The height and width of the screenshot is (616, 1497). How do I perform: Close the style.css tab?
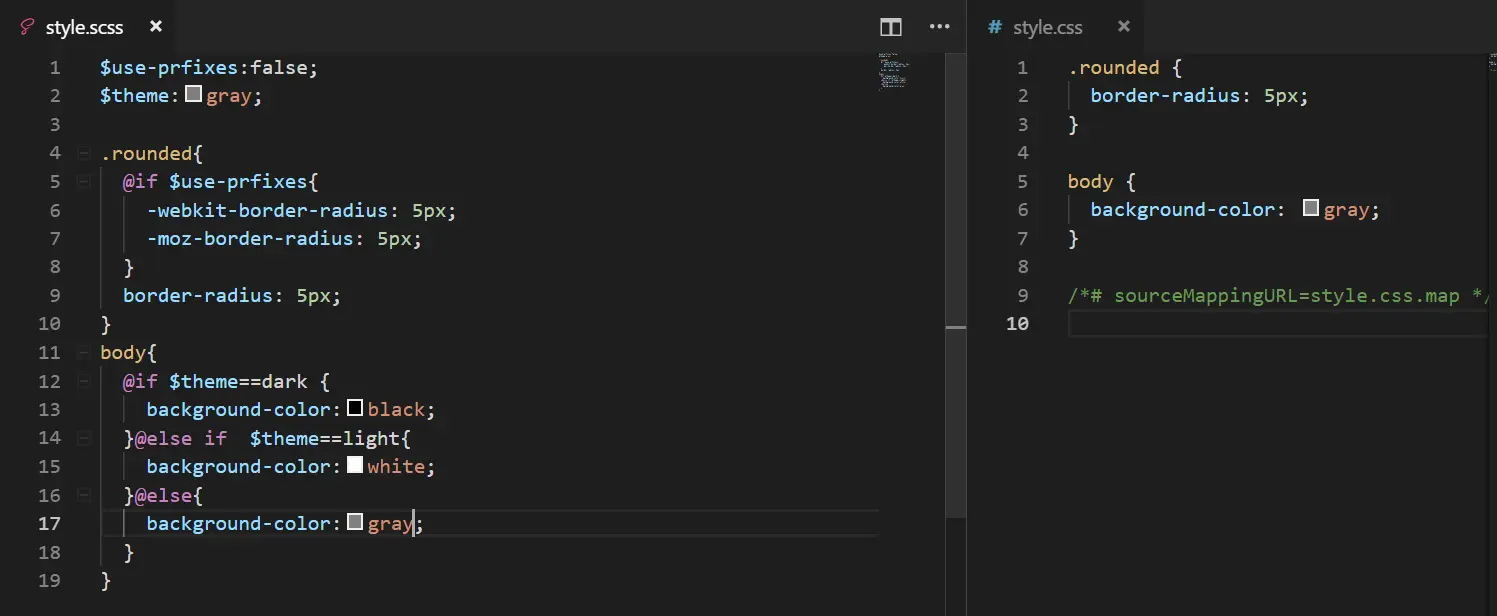1124,27
